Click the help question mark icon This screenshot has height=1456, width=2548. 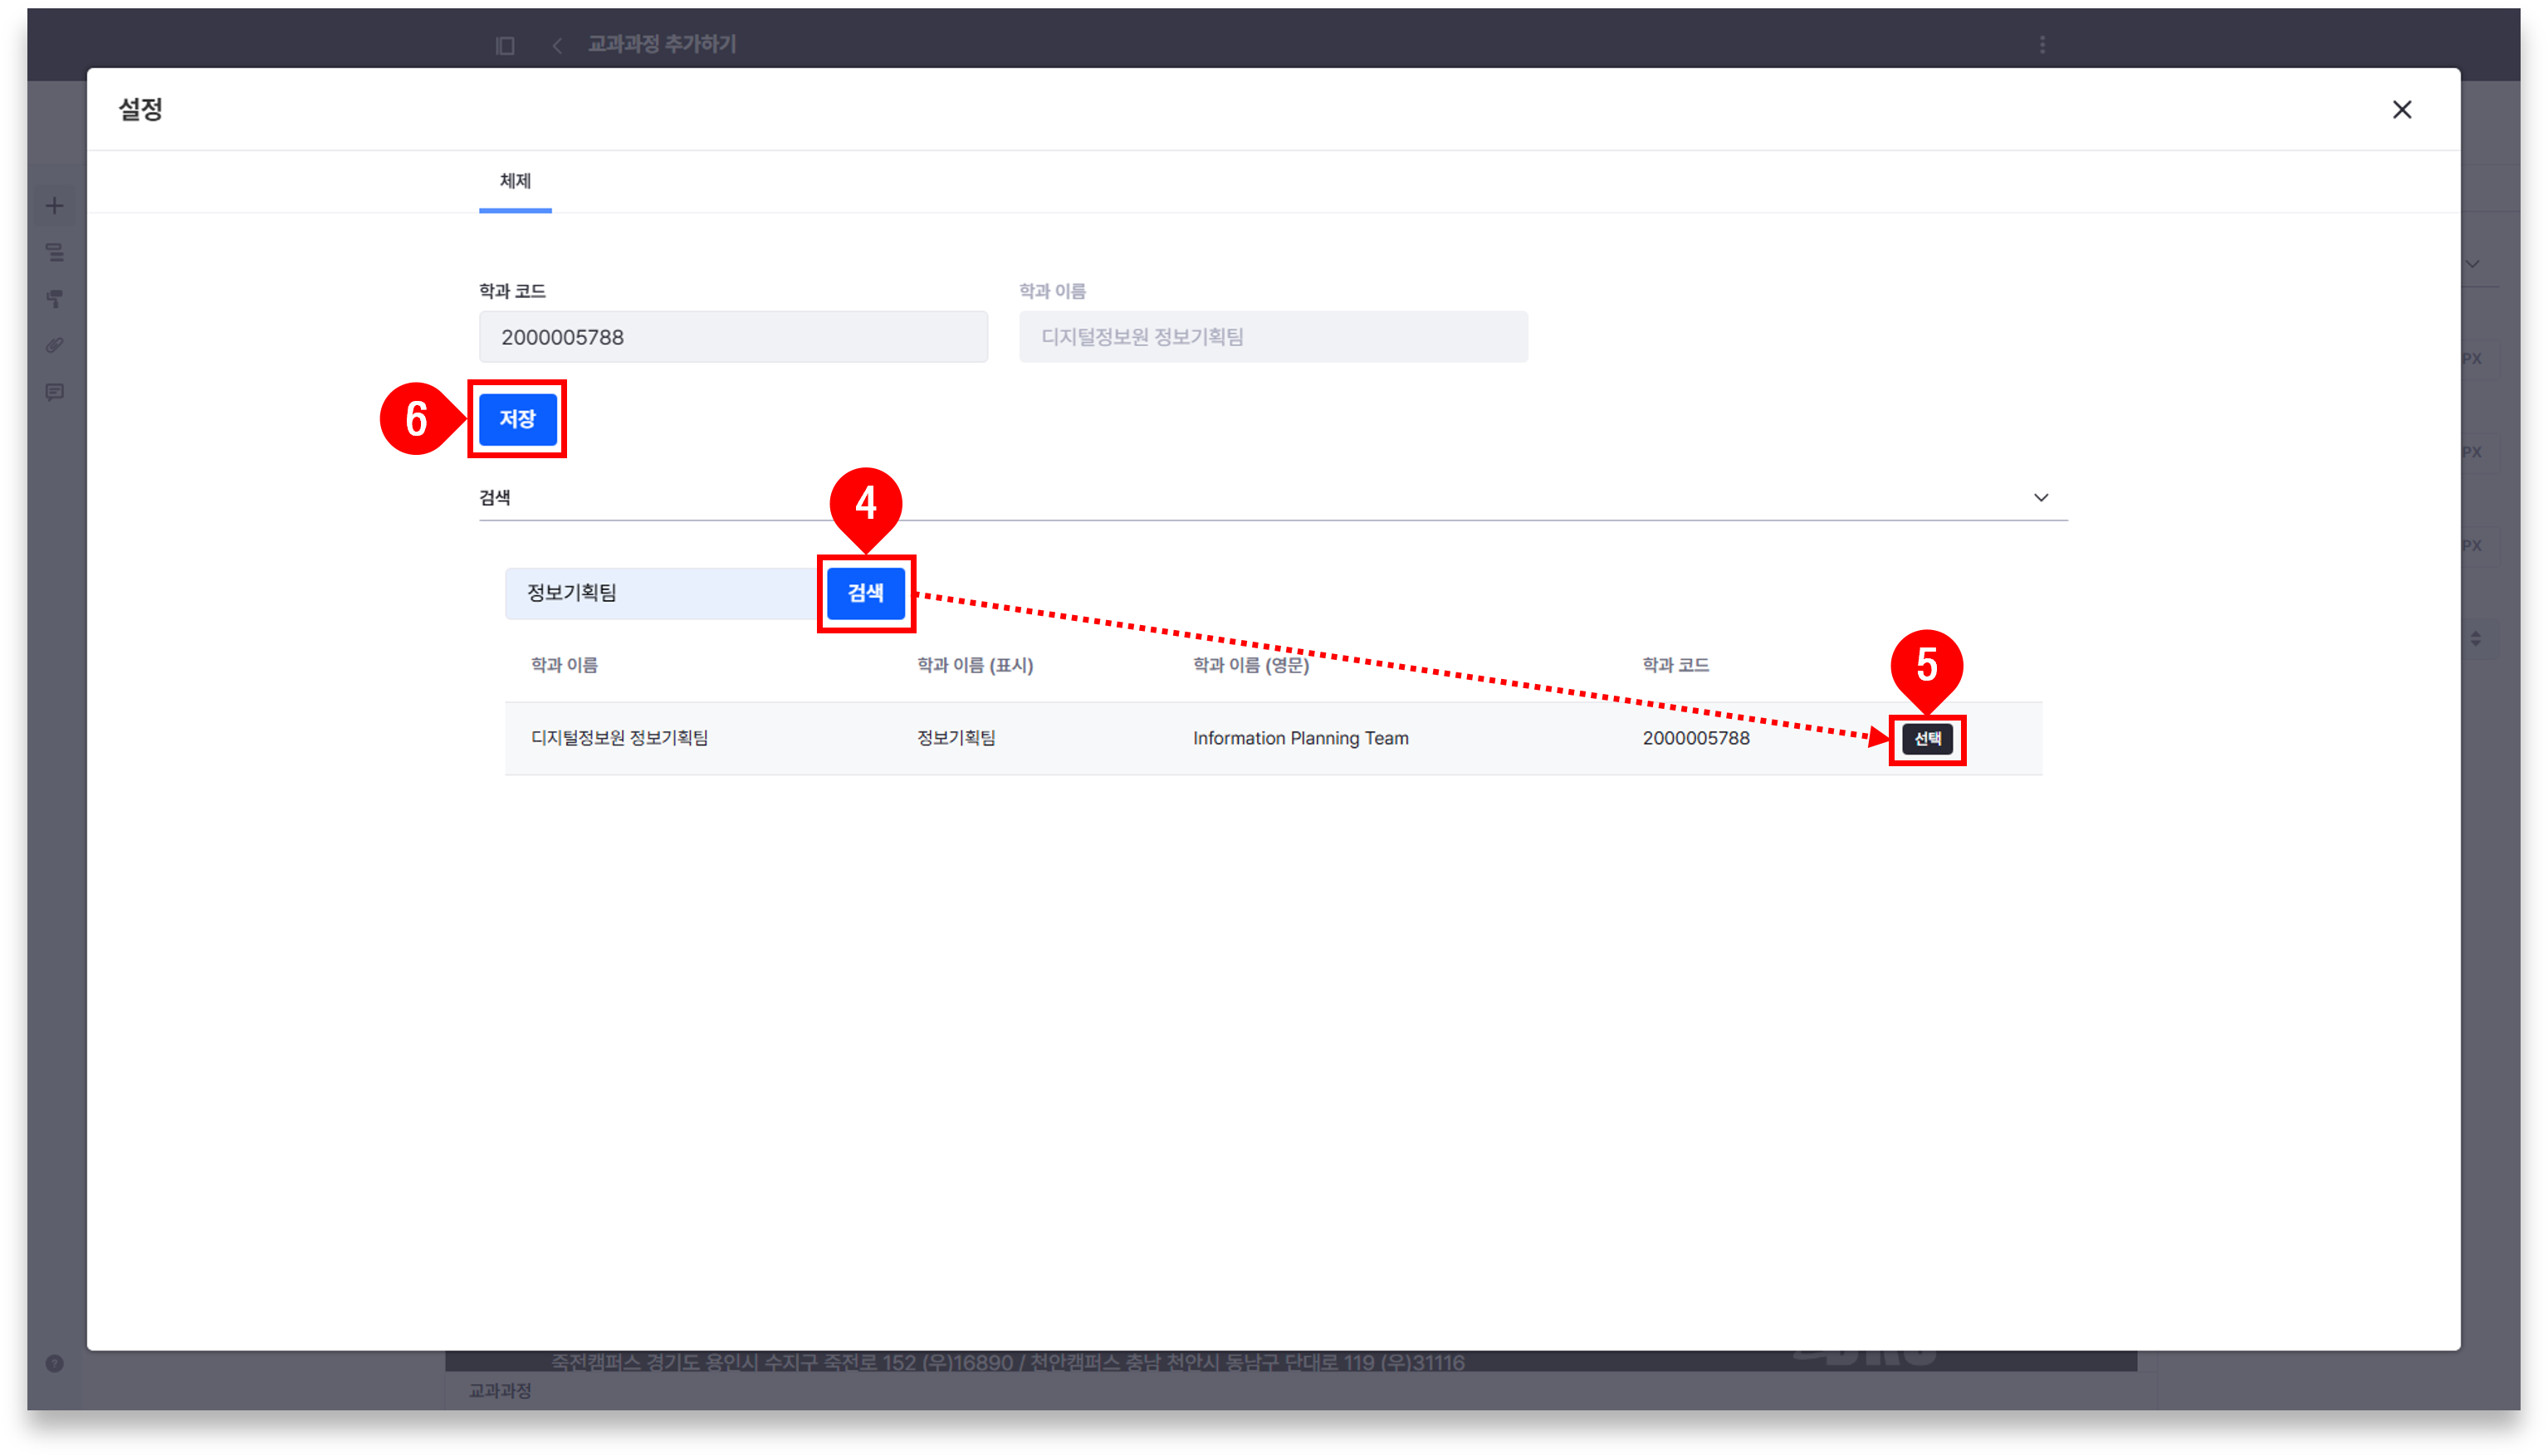pos(55,1363)
